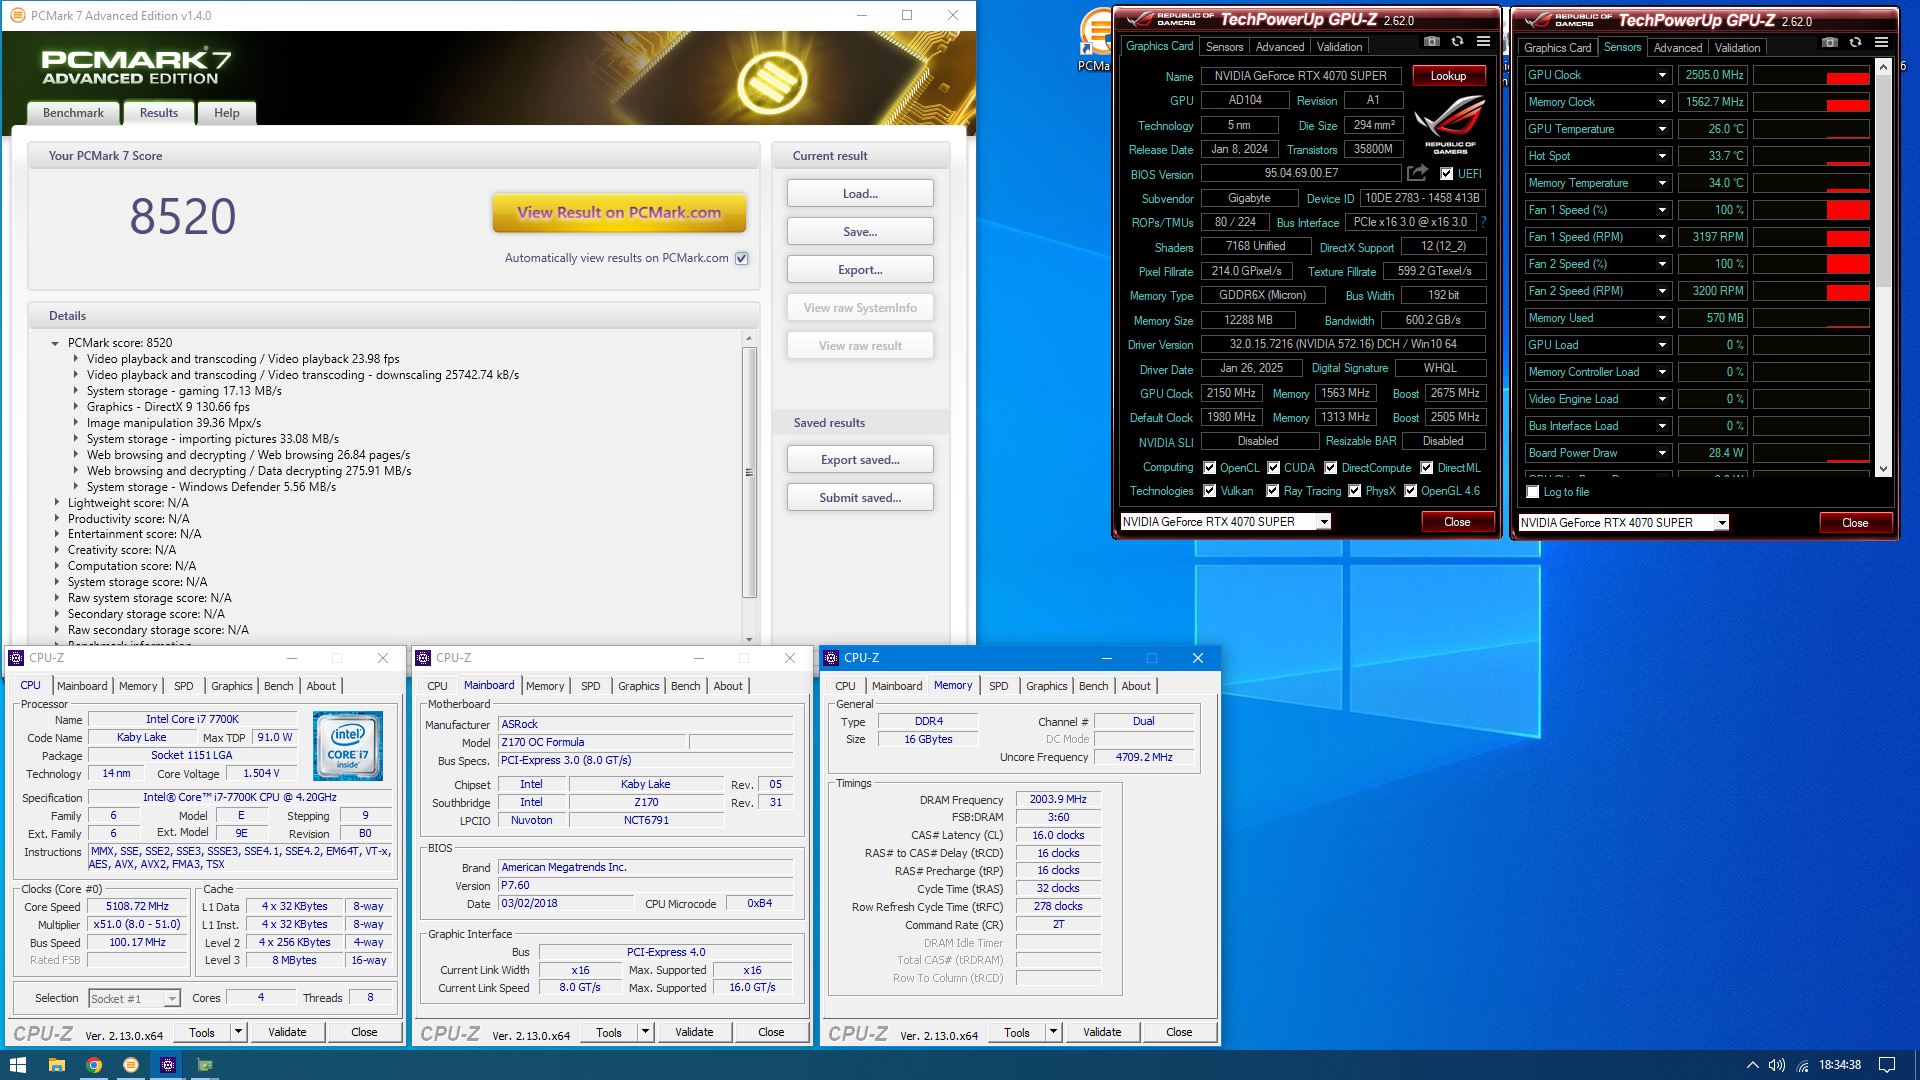
Task: Click the taskbar clock showing 18:34:38
Action: (x=1840, y=1065)
